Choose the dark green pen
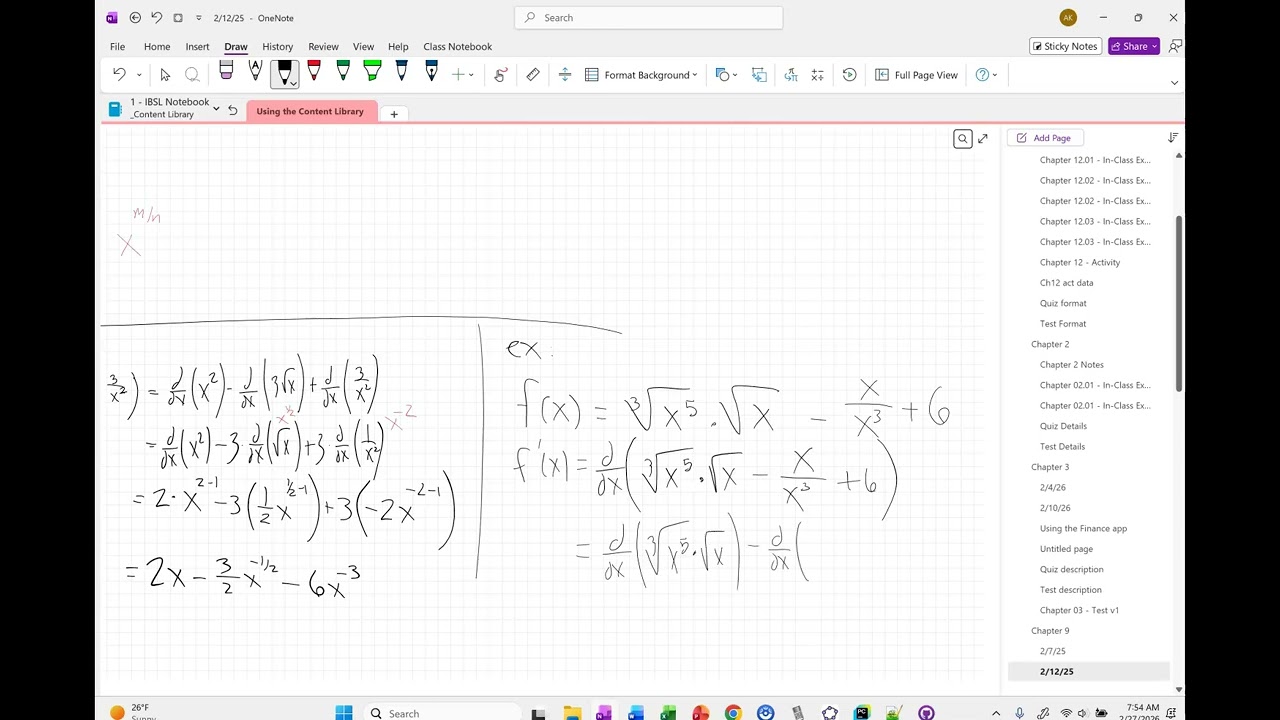 [343, 72]
